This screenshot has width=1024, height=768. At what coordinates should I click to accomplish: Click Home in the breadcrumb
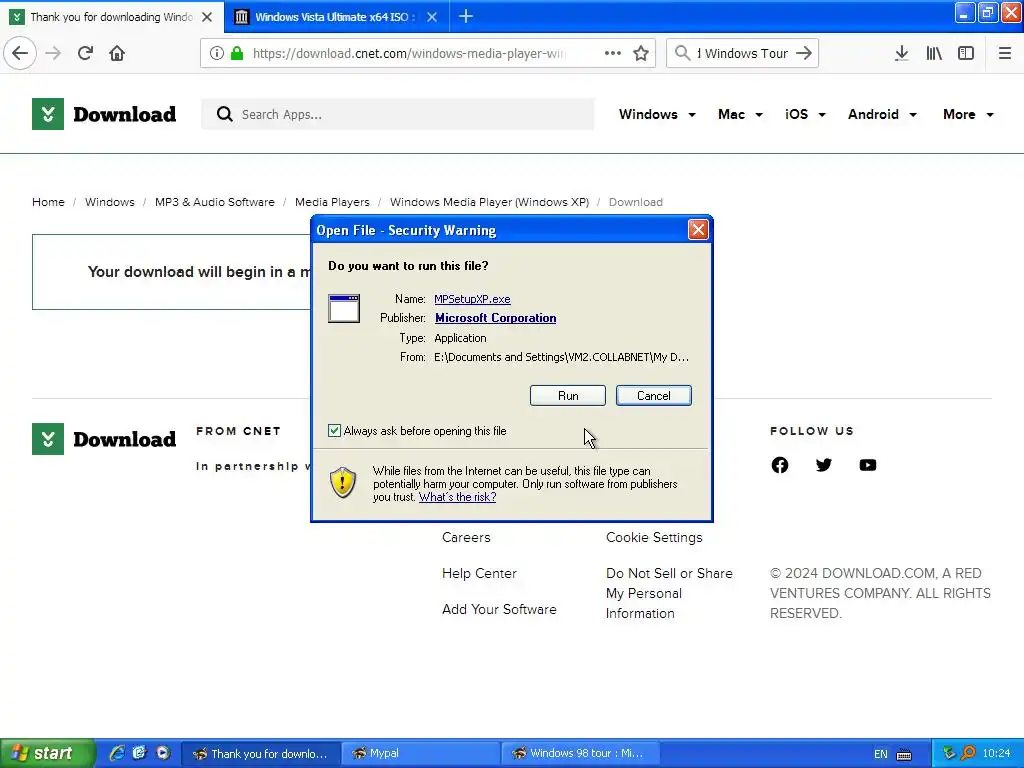click(48, 202)
